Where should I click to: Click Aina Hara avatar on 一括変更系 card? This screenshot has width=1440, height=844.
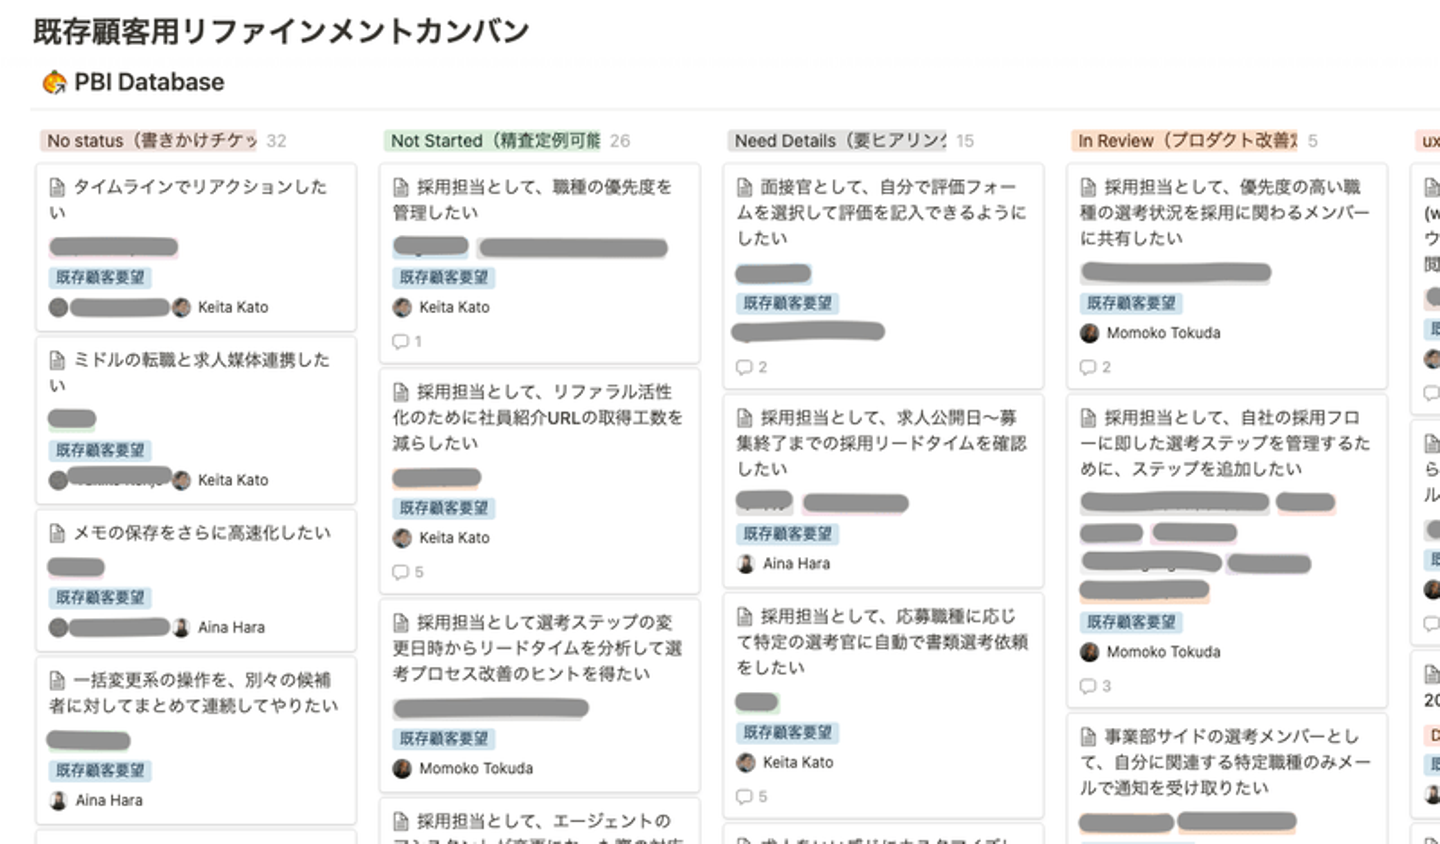point(59,800)
